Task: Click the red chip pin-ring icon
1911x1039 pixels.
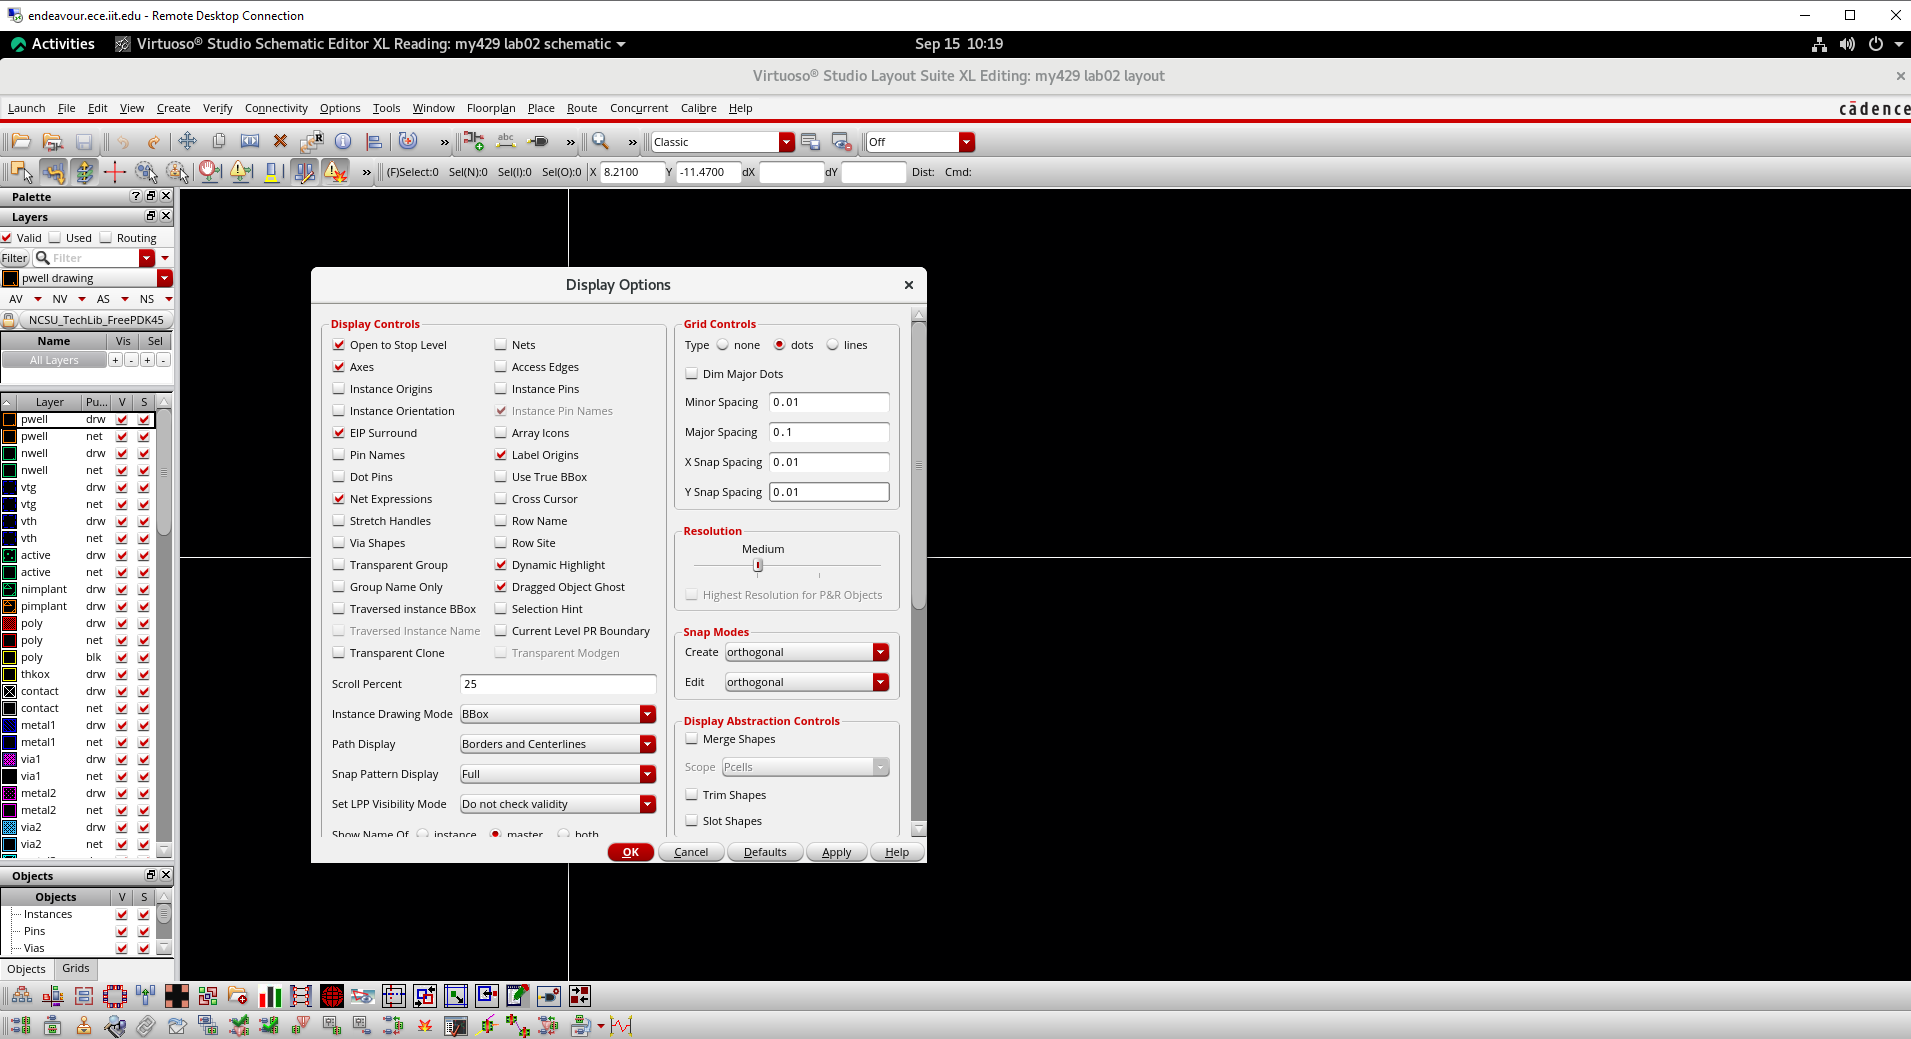Action: pos(115,996)
